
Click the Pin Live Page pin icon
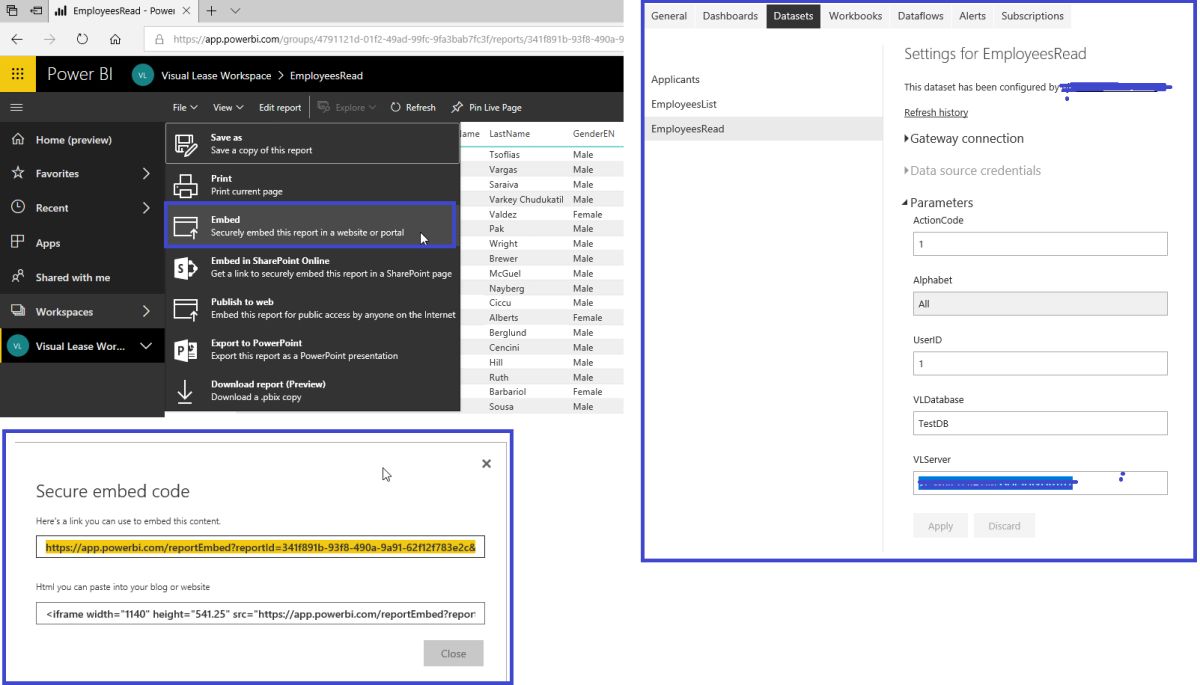click(457, 107)
